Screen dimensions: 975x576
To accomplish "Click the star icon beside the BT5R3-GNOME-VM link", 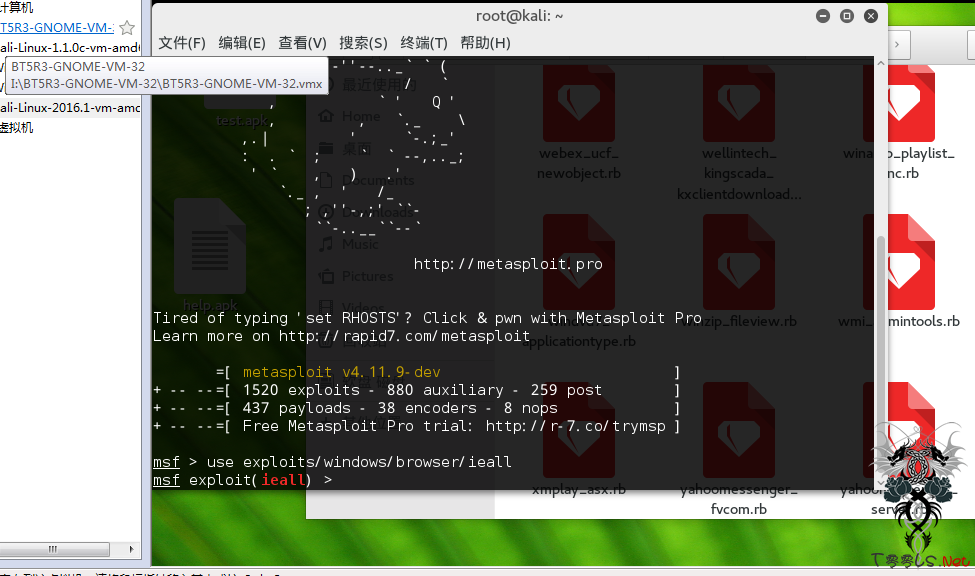I will [x=127, y=27].
